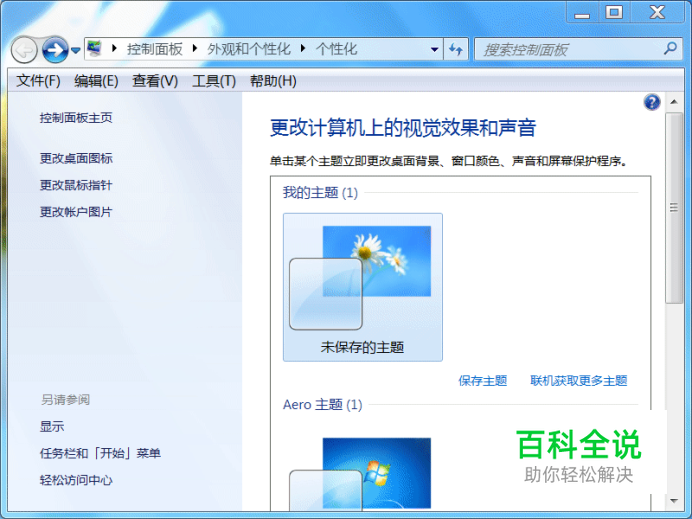Open the 帮助(H) menu
Viewport: 692px width, 519px height.
click(273, 81)
